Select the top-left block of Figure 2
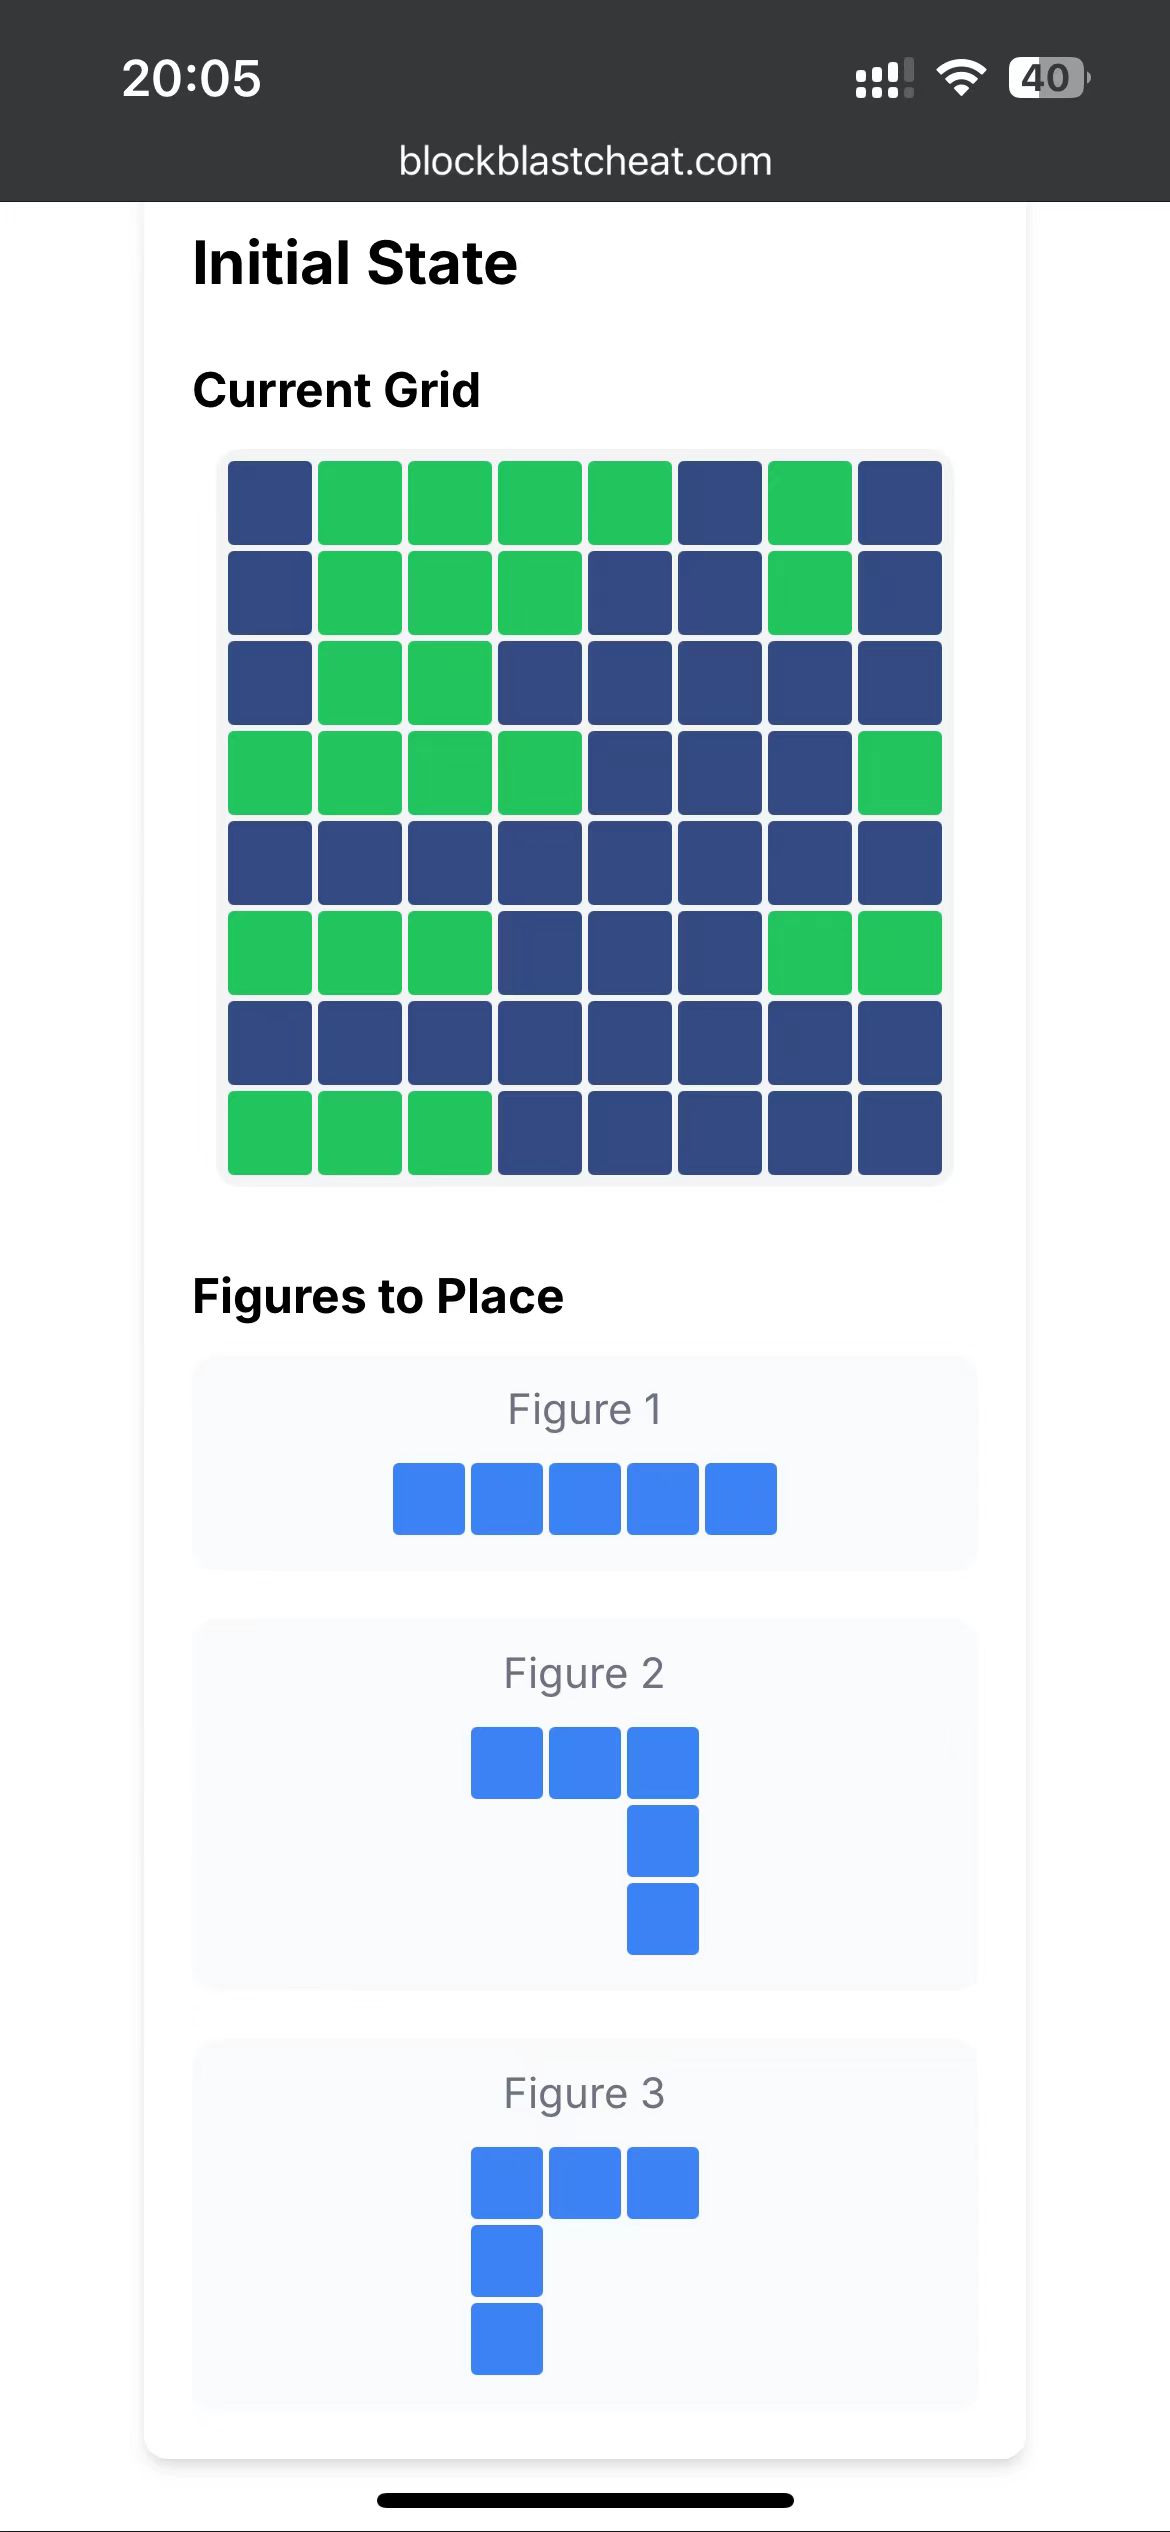The width and height of the screenshot is (1170, 2532). click(x=507, y=1762)
